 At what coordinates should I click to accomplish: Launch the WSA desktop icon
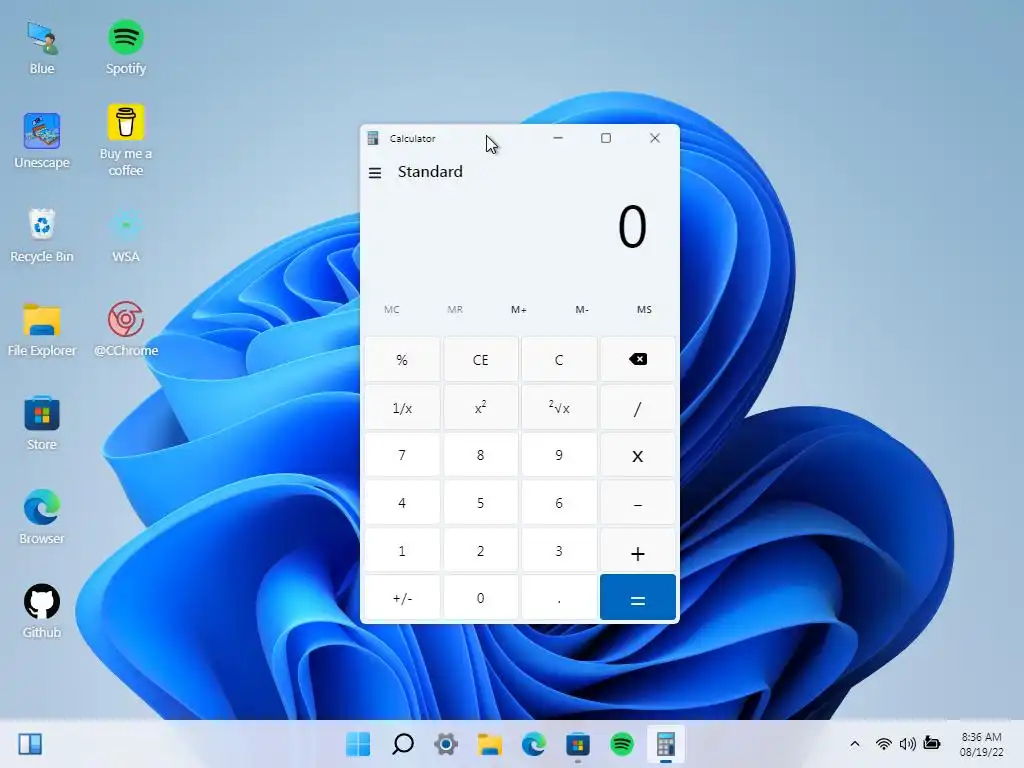125,235
